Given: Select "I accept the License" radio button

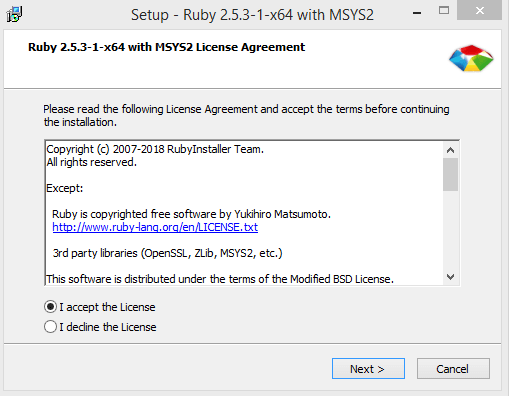Looking at the screenshot, I should [50, 307].
